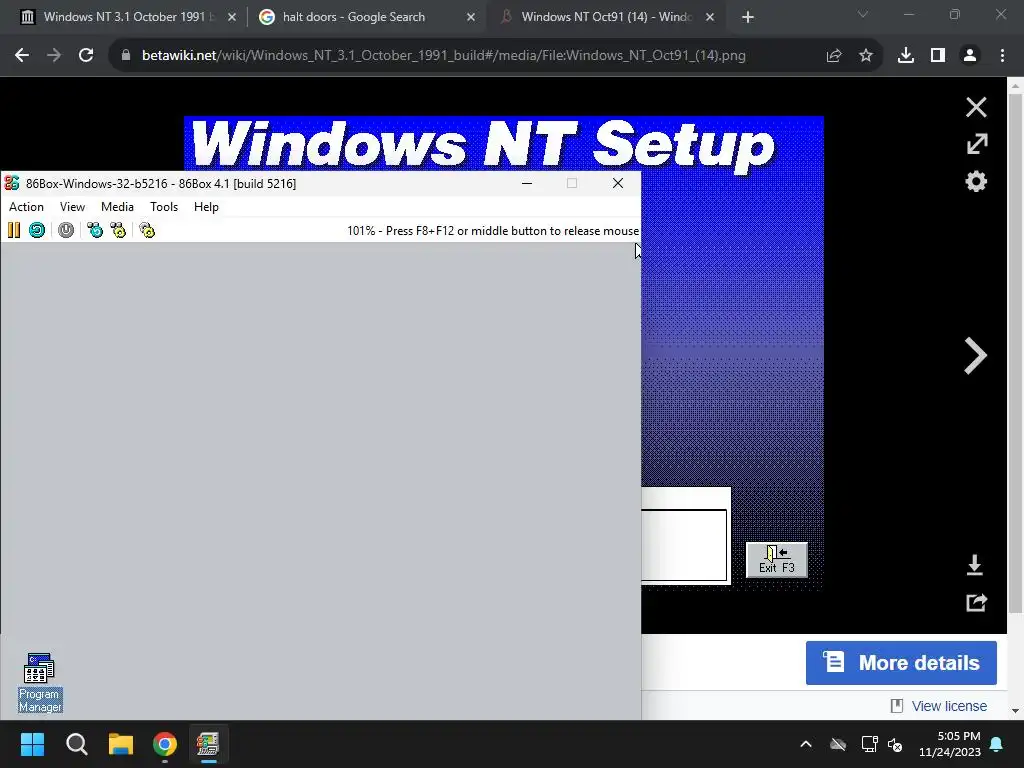Image resolution: width=1024 pixels, height=768 pixels.
Task: Open the Action menu in 86Box
Action: click(26, 207)
